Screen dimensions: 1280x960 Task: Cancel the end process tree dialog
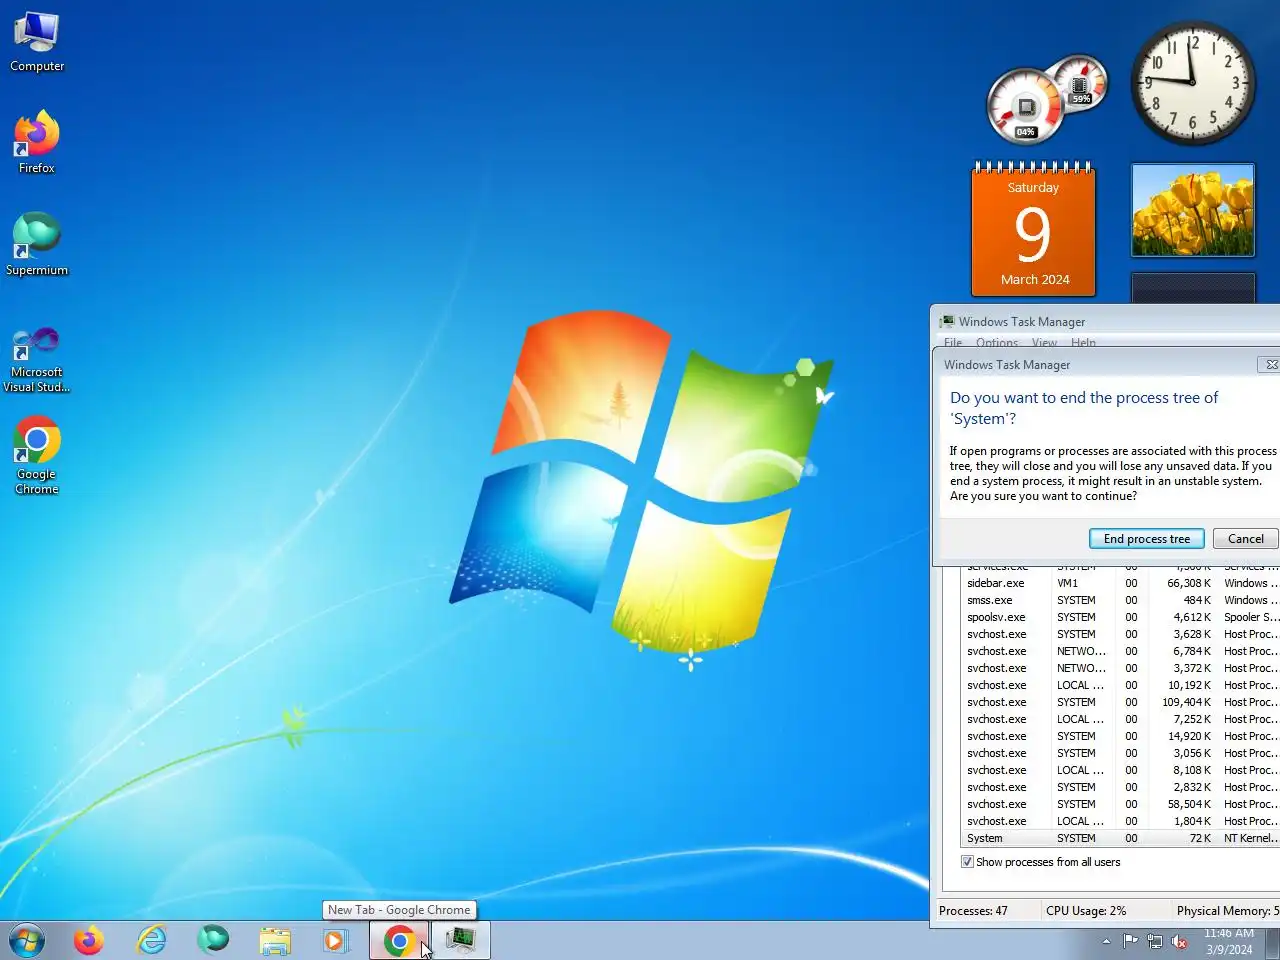(x=1245, y=539)
